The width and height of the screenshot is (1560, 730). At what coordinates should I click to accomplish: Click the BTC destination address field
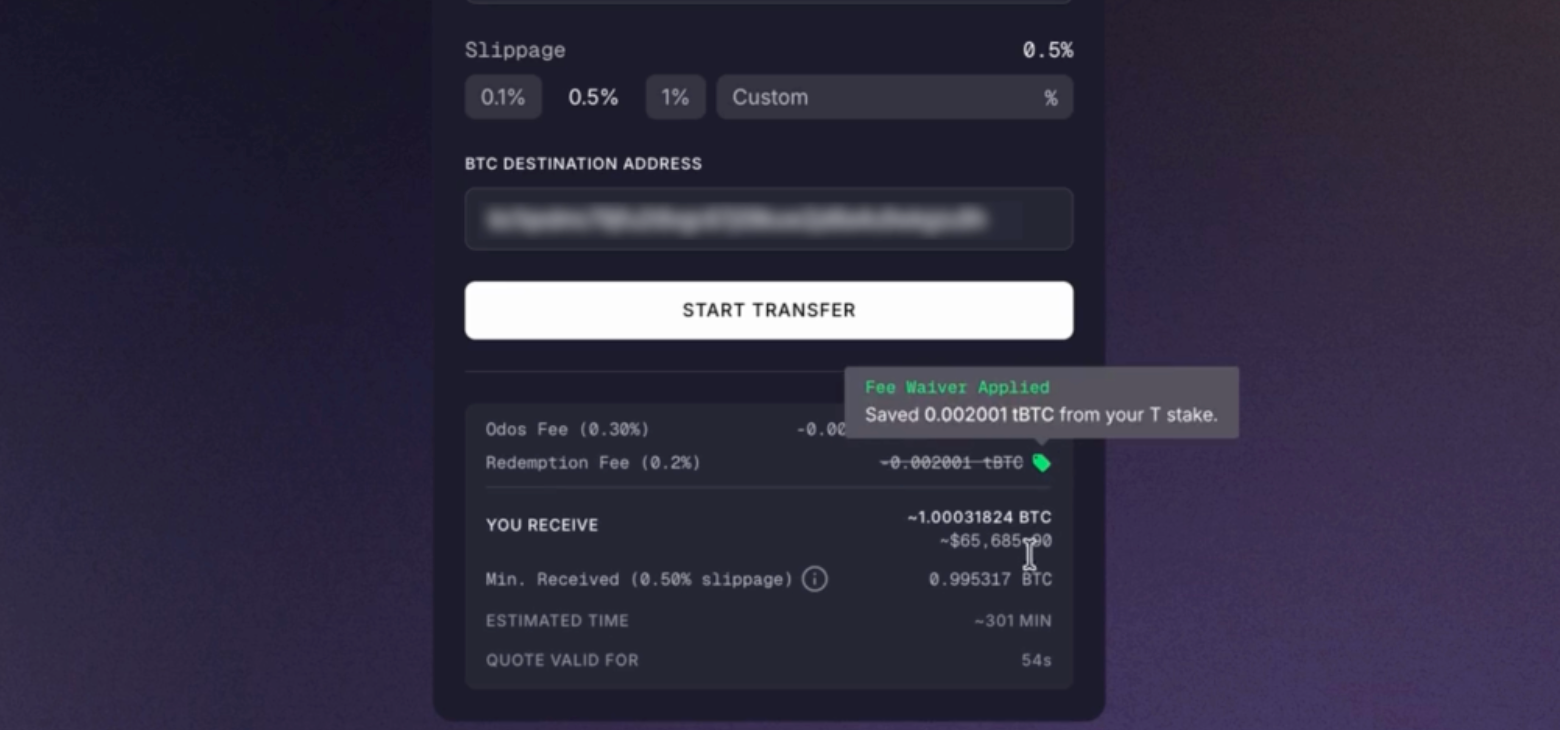(768, 219)
